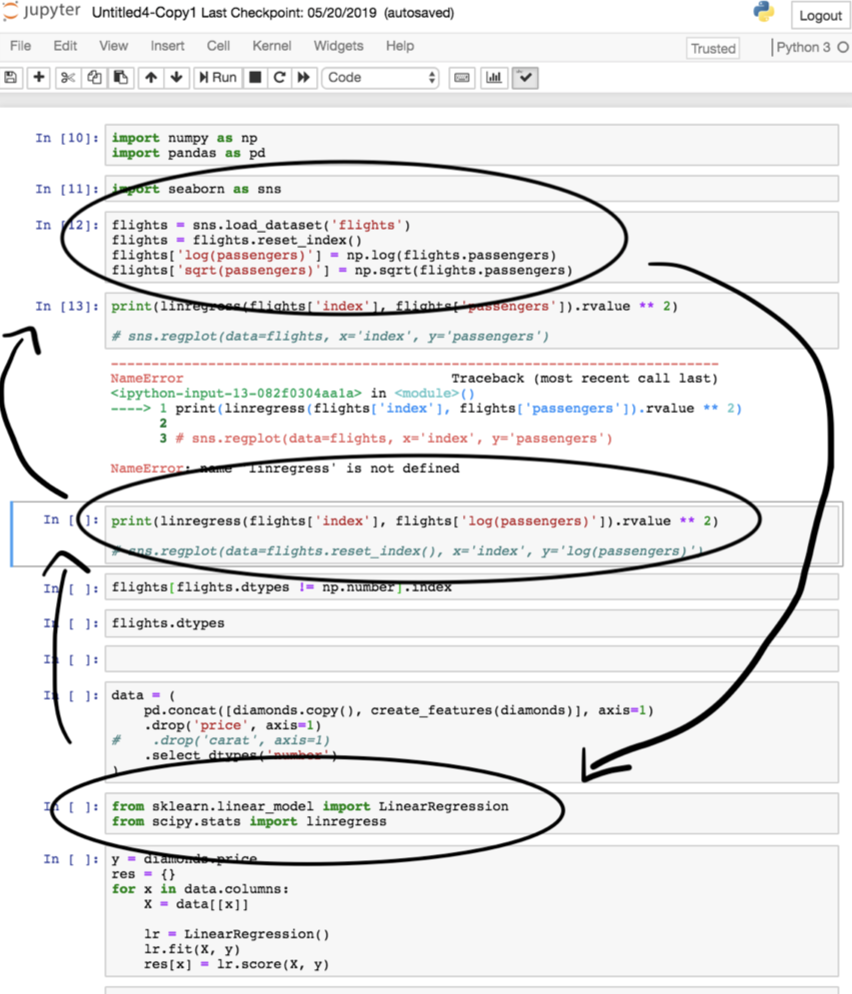Viewport: 852px width, 994px height.
Task: Click the ipython-input-13 traceback reference text
Action: coord(236,394)
